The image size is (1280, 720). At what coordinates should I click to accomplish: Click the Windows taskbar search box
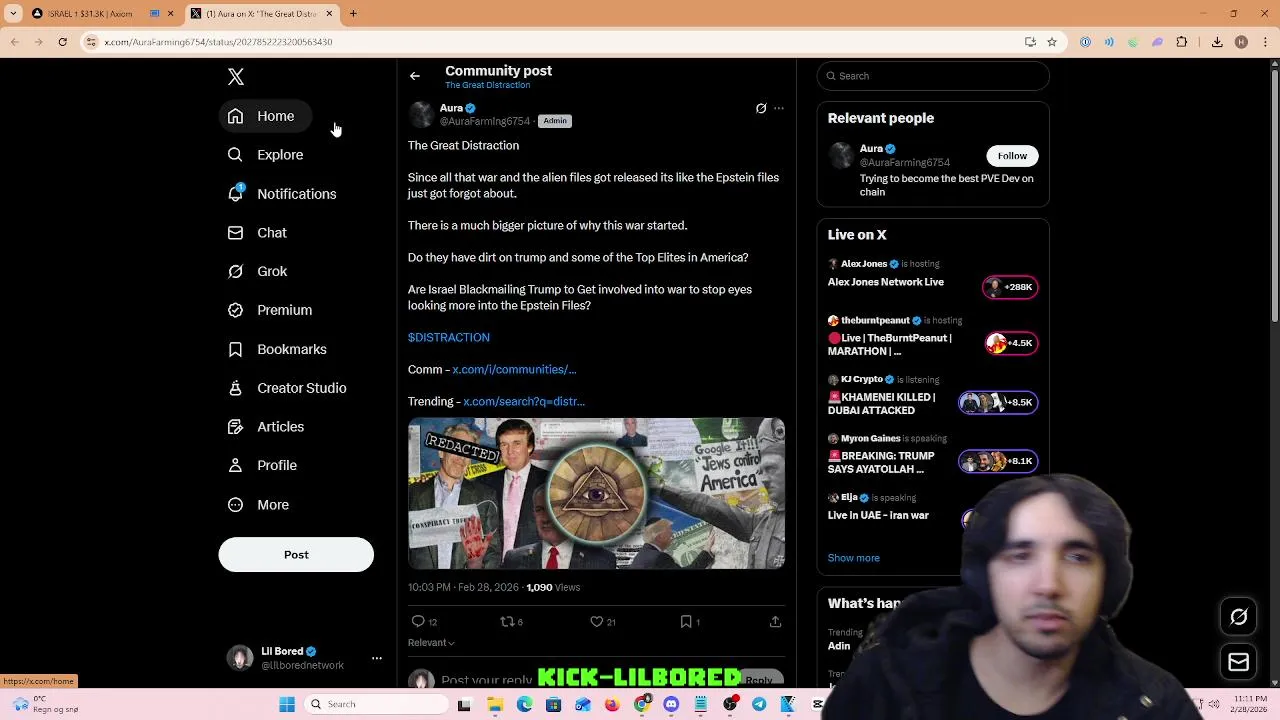(x=375, y=705)
